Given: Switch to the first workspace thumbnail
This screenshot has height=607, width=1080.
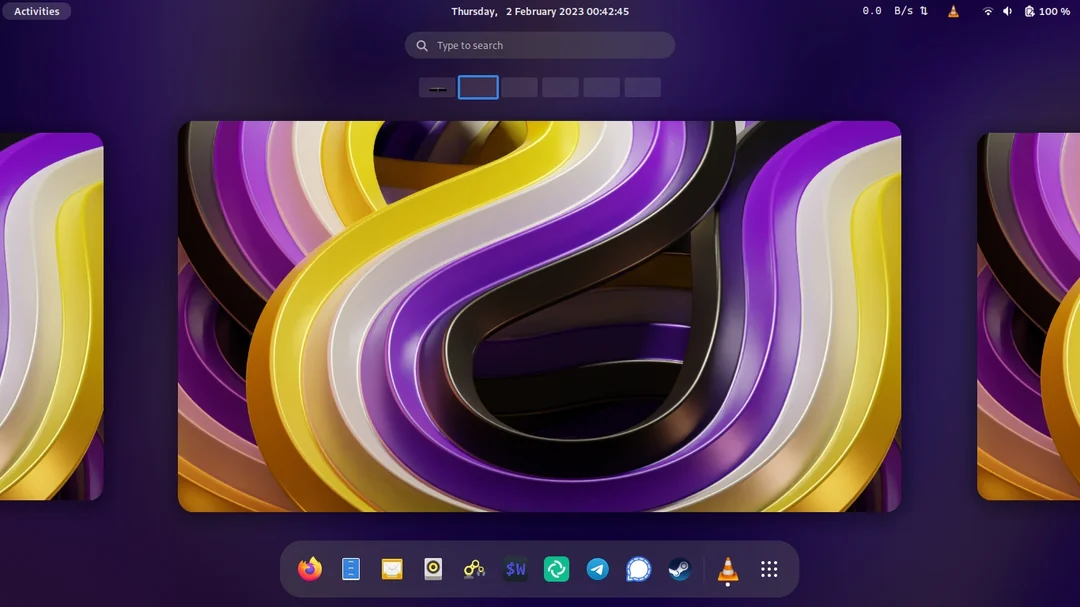Looking at the screenshot, I should [437, 88].
